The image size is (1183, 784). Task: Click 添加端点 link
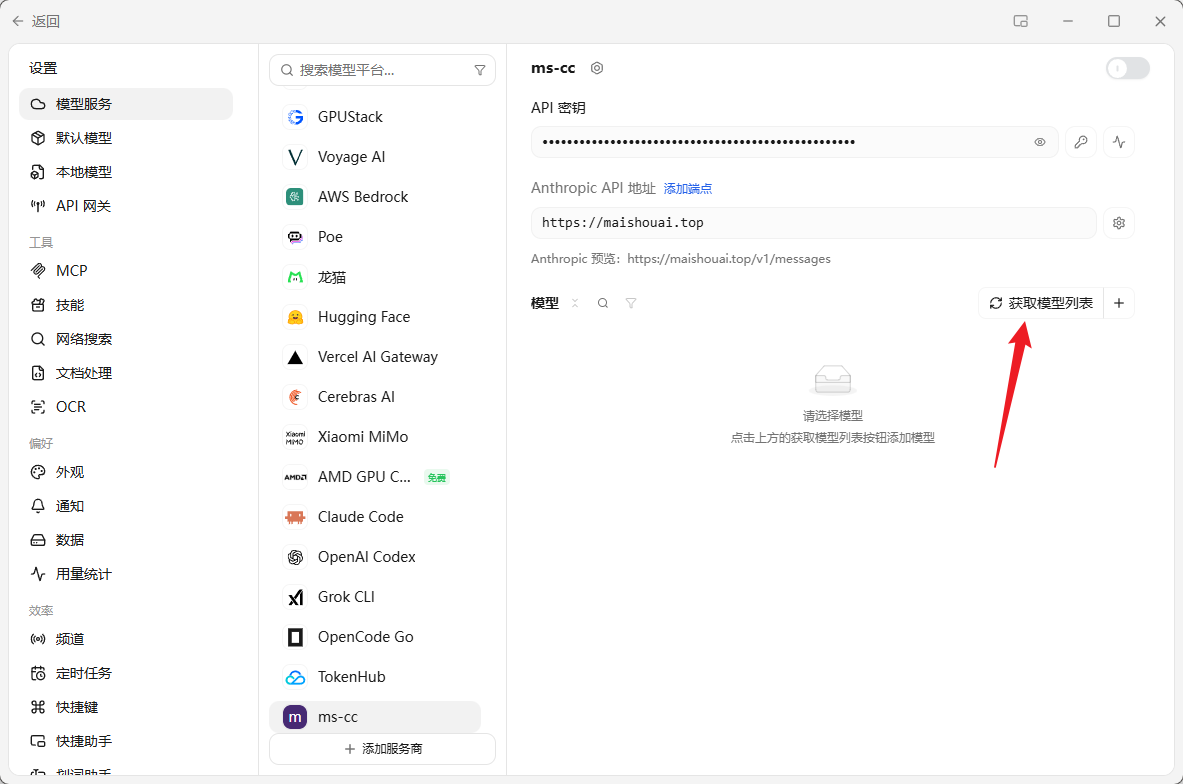[688, 189]
